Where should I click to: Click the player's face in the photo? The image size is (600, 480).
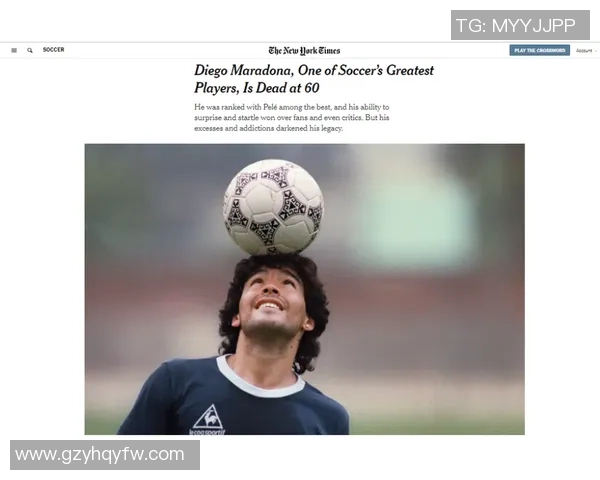pos(270,302)
